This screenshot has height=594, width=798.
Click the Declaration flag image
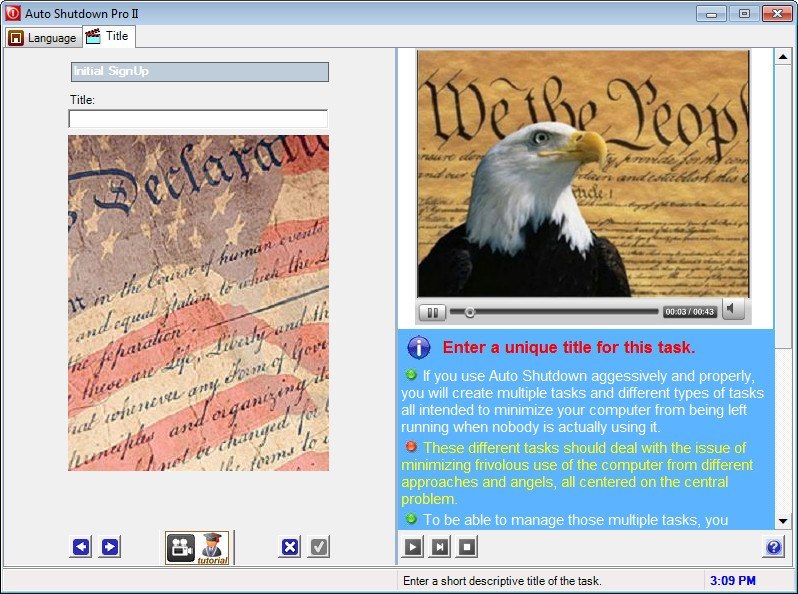tap(198, 302)
